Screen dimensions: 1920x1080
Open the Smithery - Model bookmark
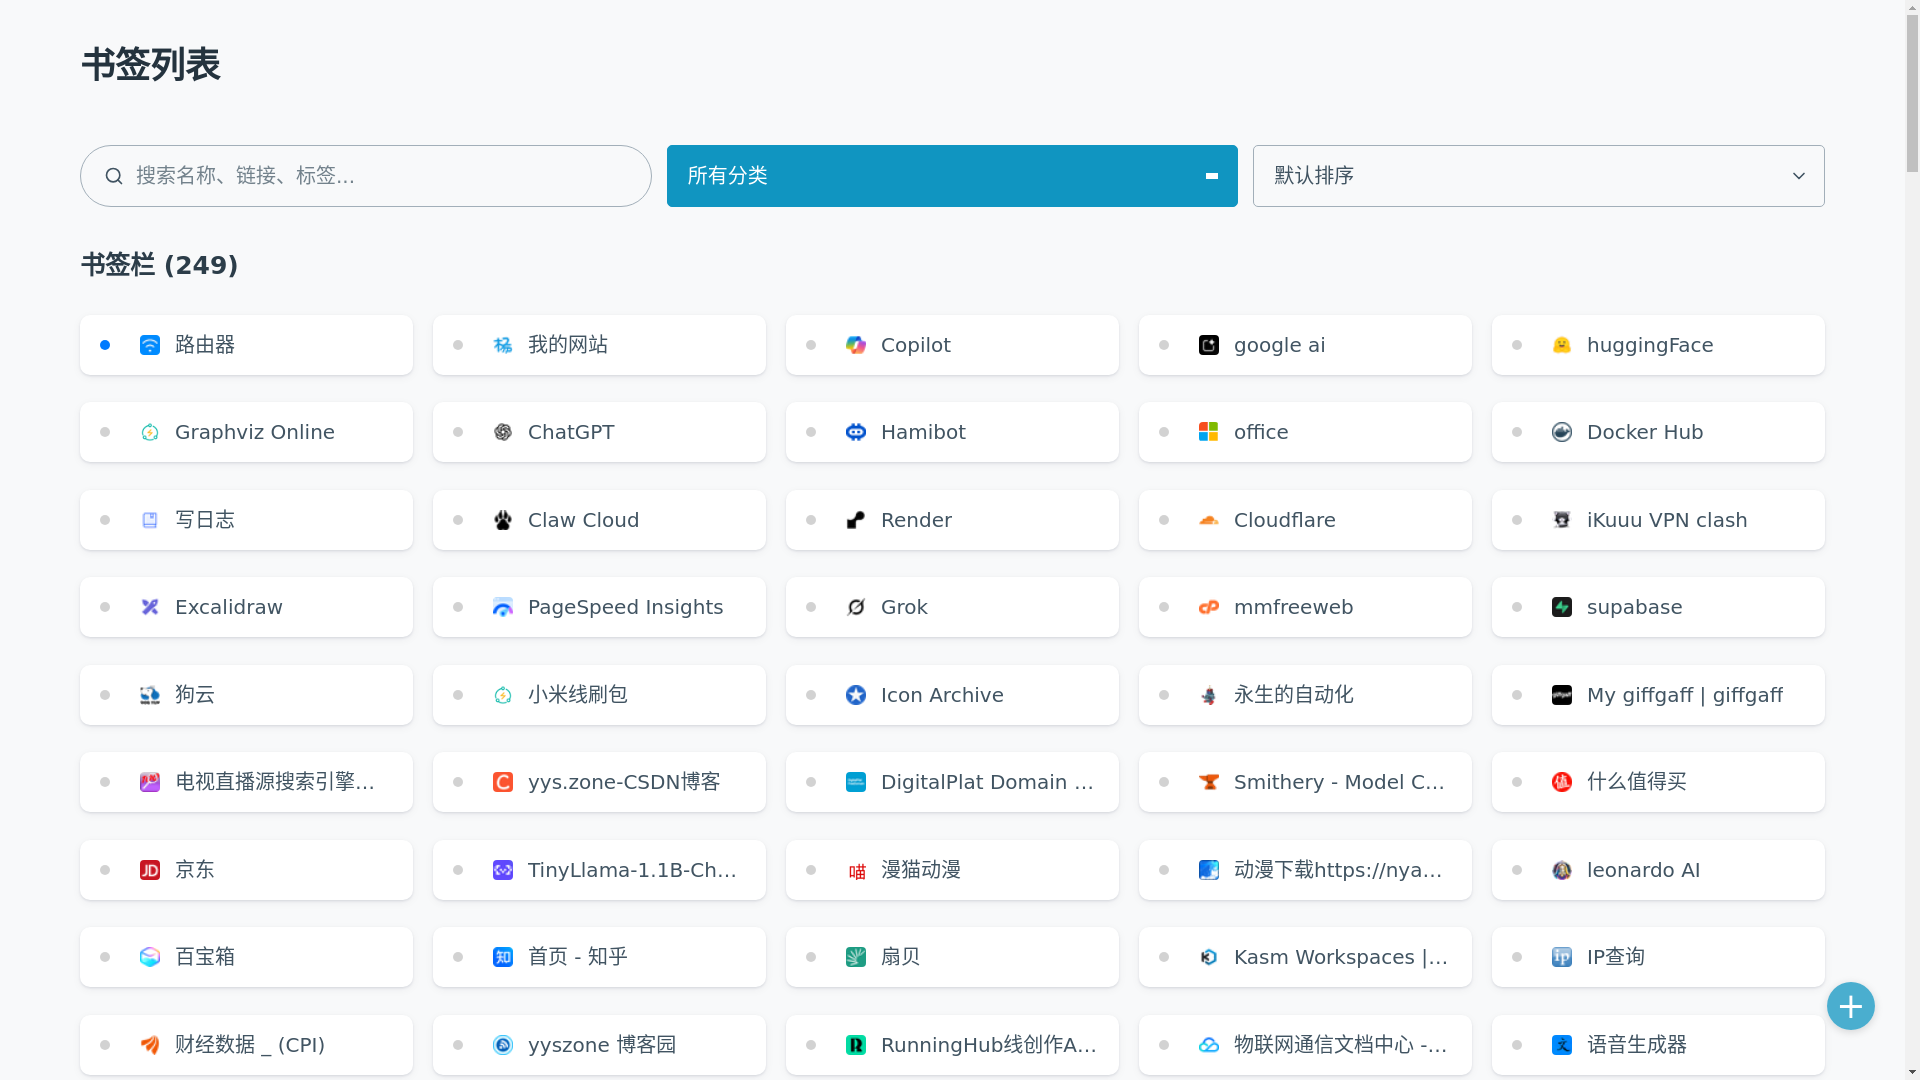(x=1305, y=782)
